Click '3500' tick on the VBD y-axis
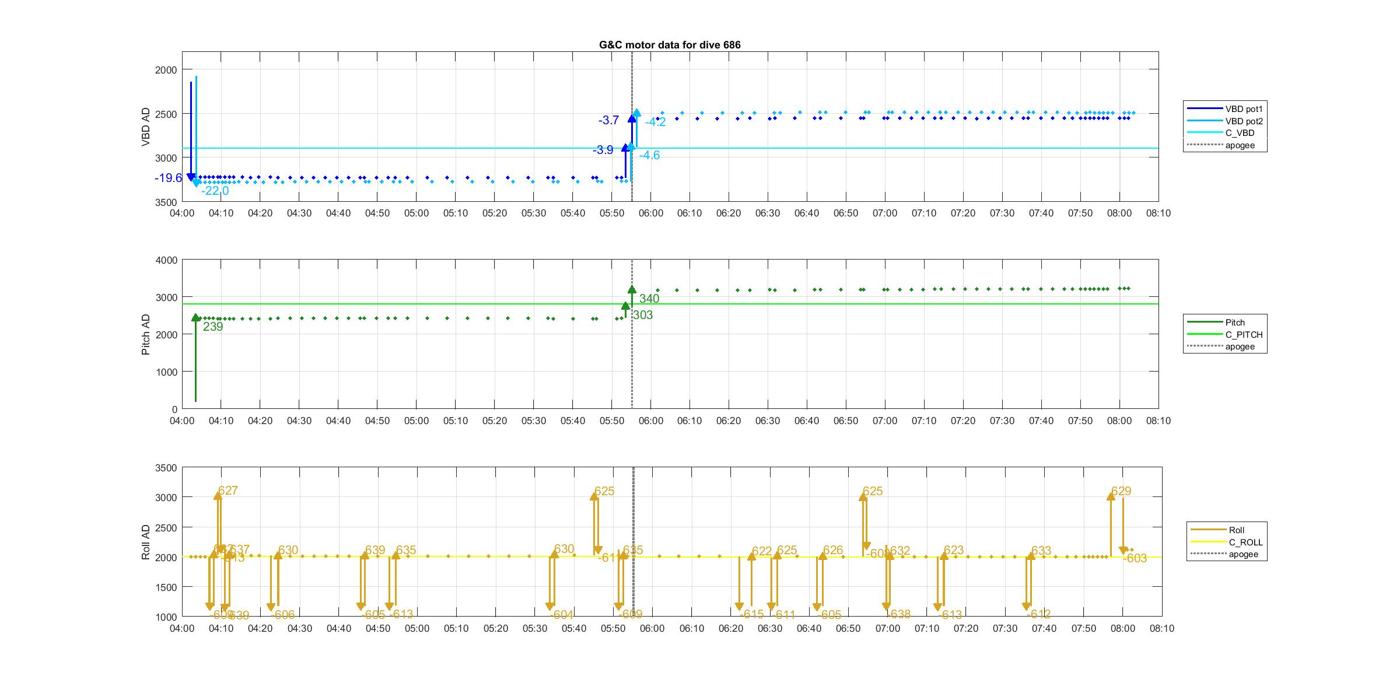 [167, 202]
